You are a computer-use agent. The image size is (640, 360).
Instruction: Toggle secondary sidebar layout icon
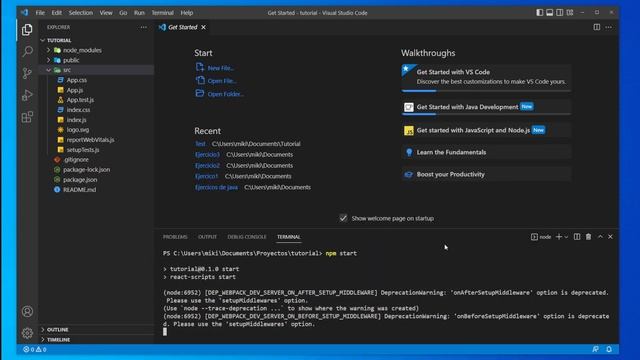(560, 13)
